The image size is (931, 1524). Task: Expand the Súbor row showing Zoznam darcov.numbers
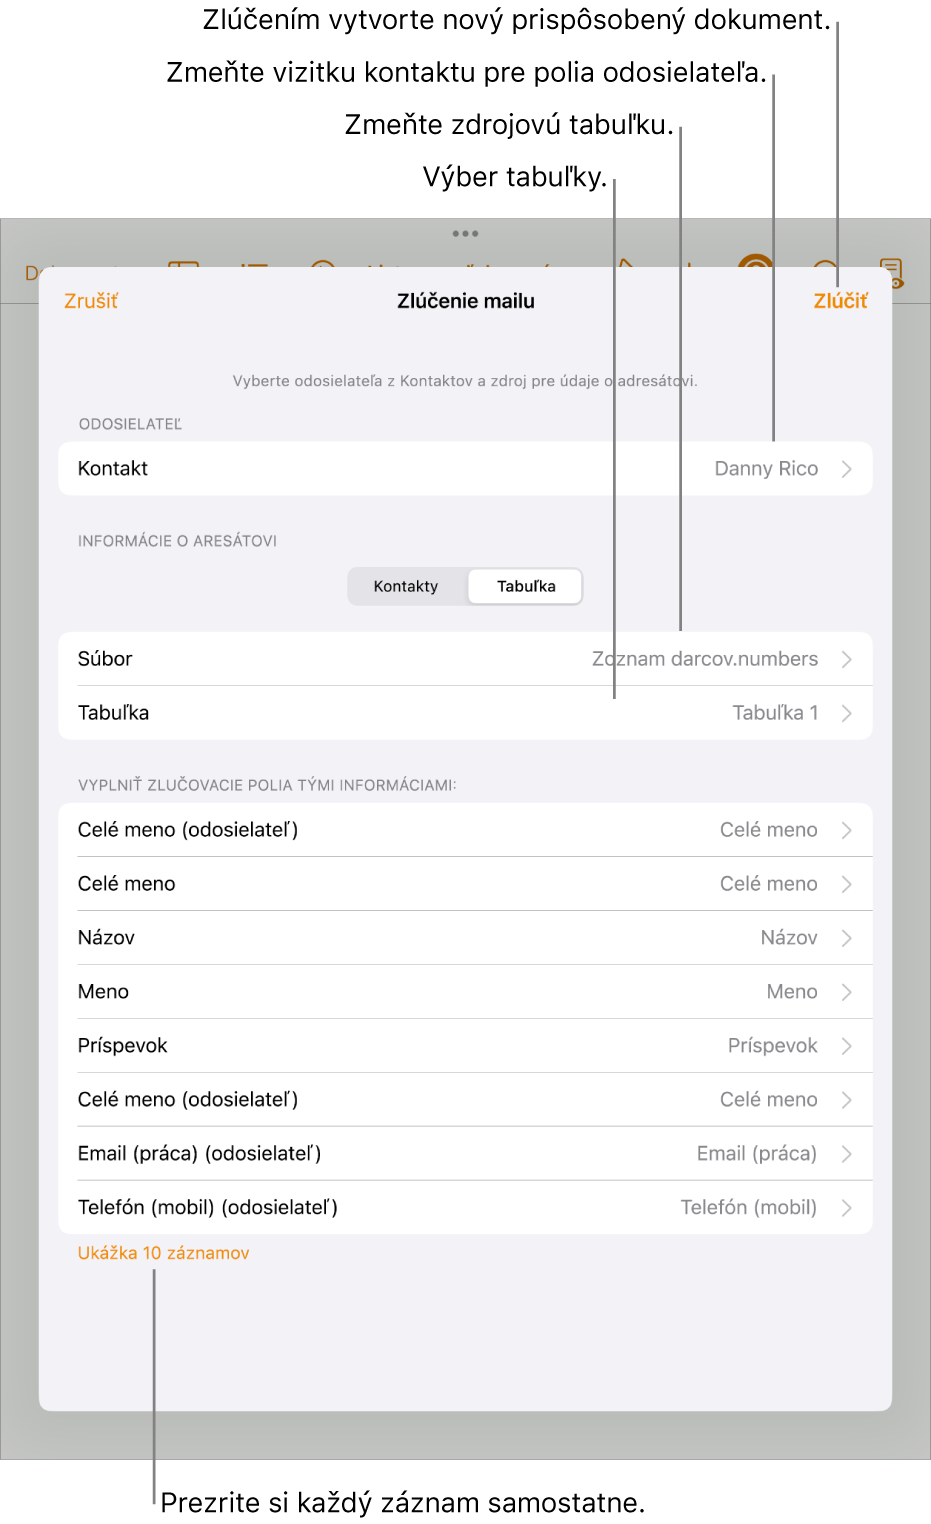pos(465,659)
